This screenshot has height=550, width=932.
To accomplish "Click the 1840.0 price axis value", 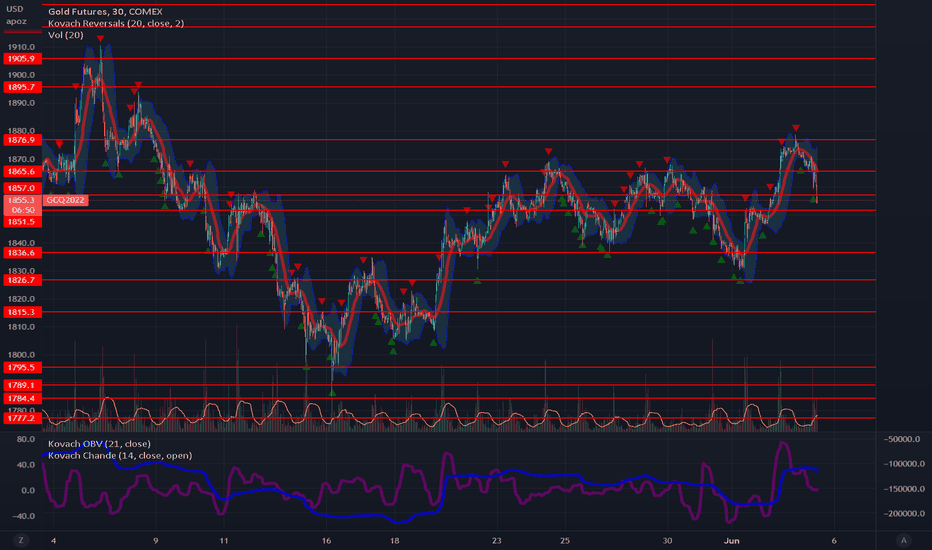I will coord(21,243).
